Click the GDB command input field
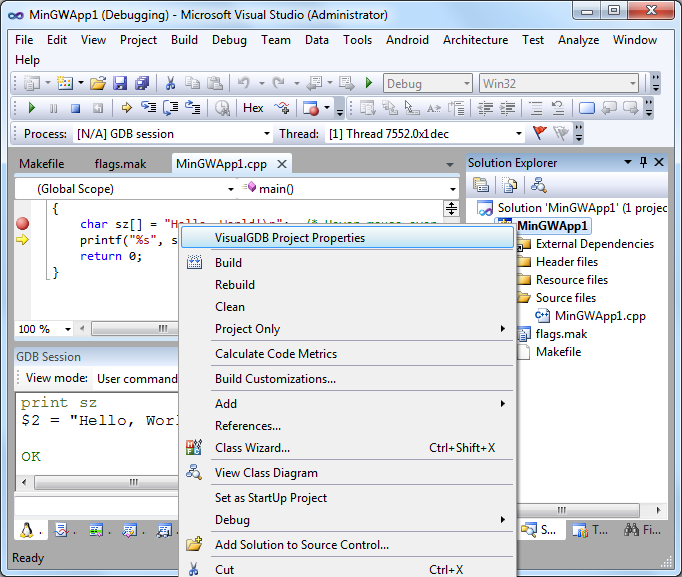This screenshot has height=577, width=682. tap(97, 505)
